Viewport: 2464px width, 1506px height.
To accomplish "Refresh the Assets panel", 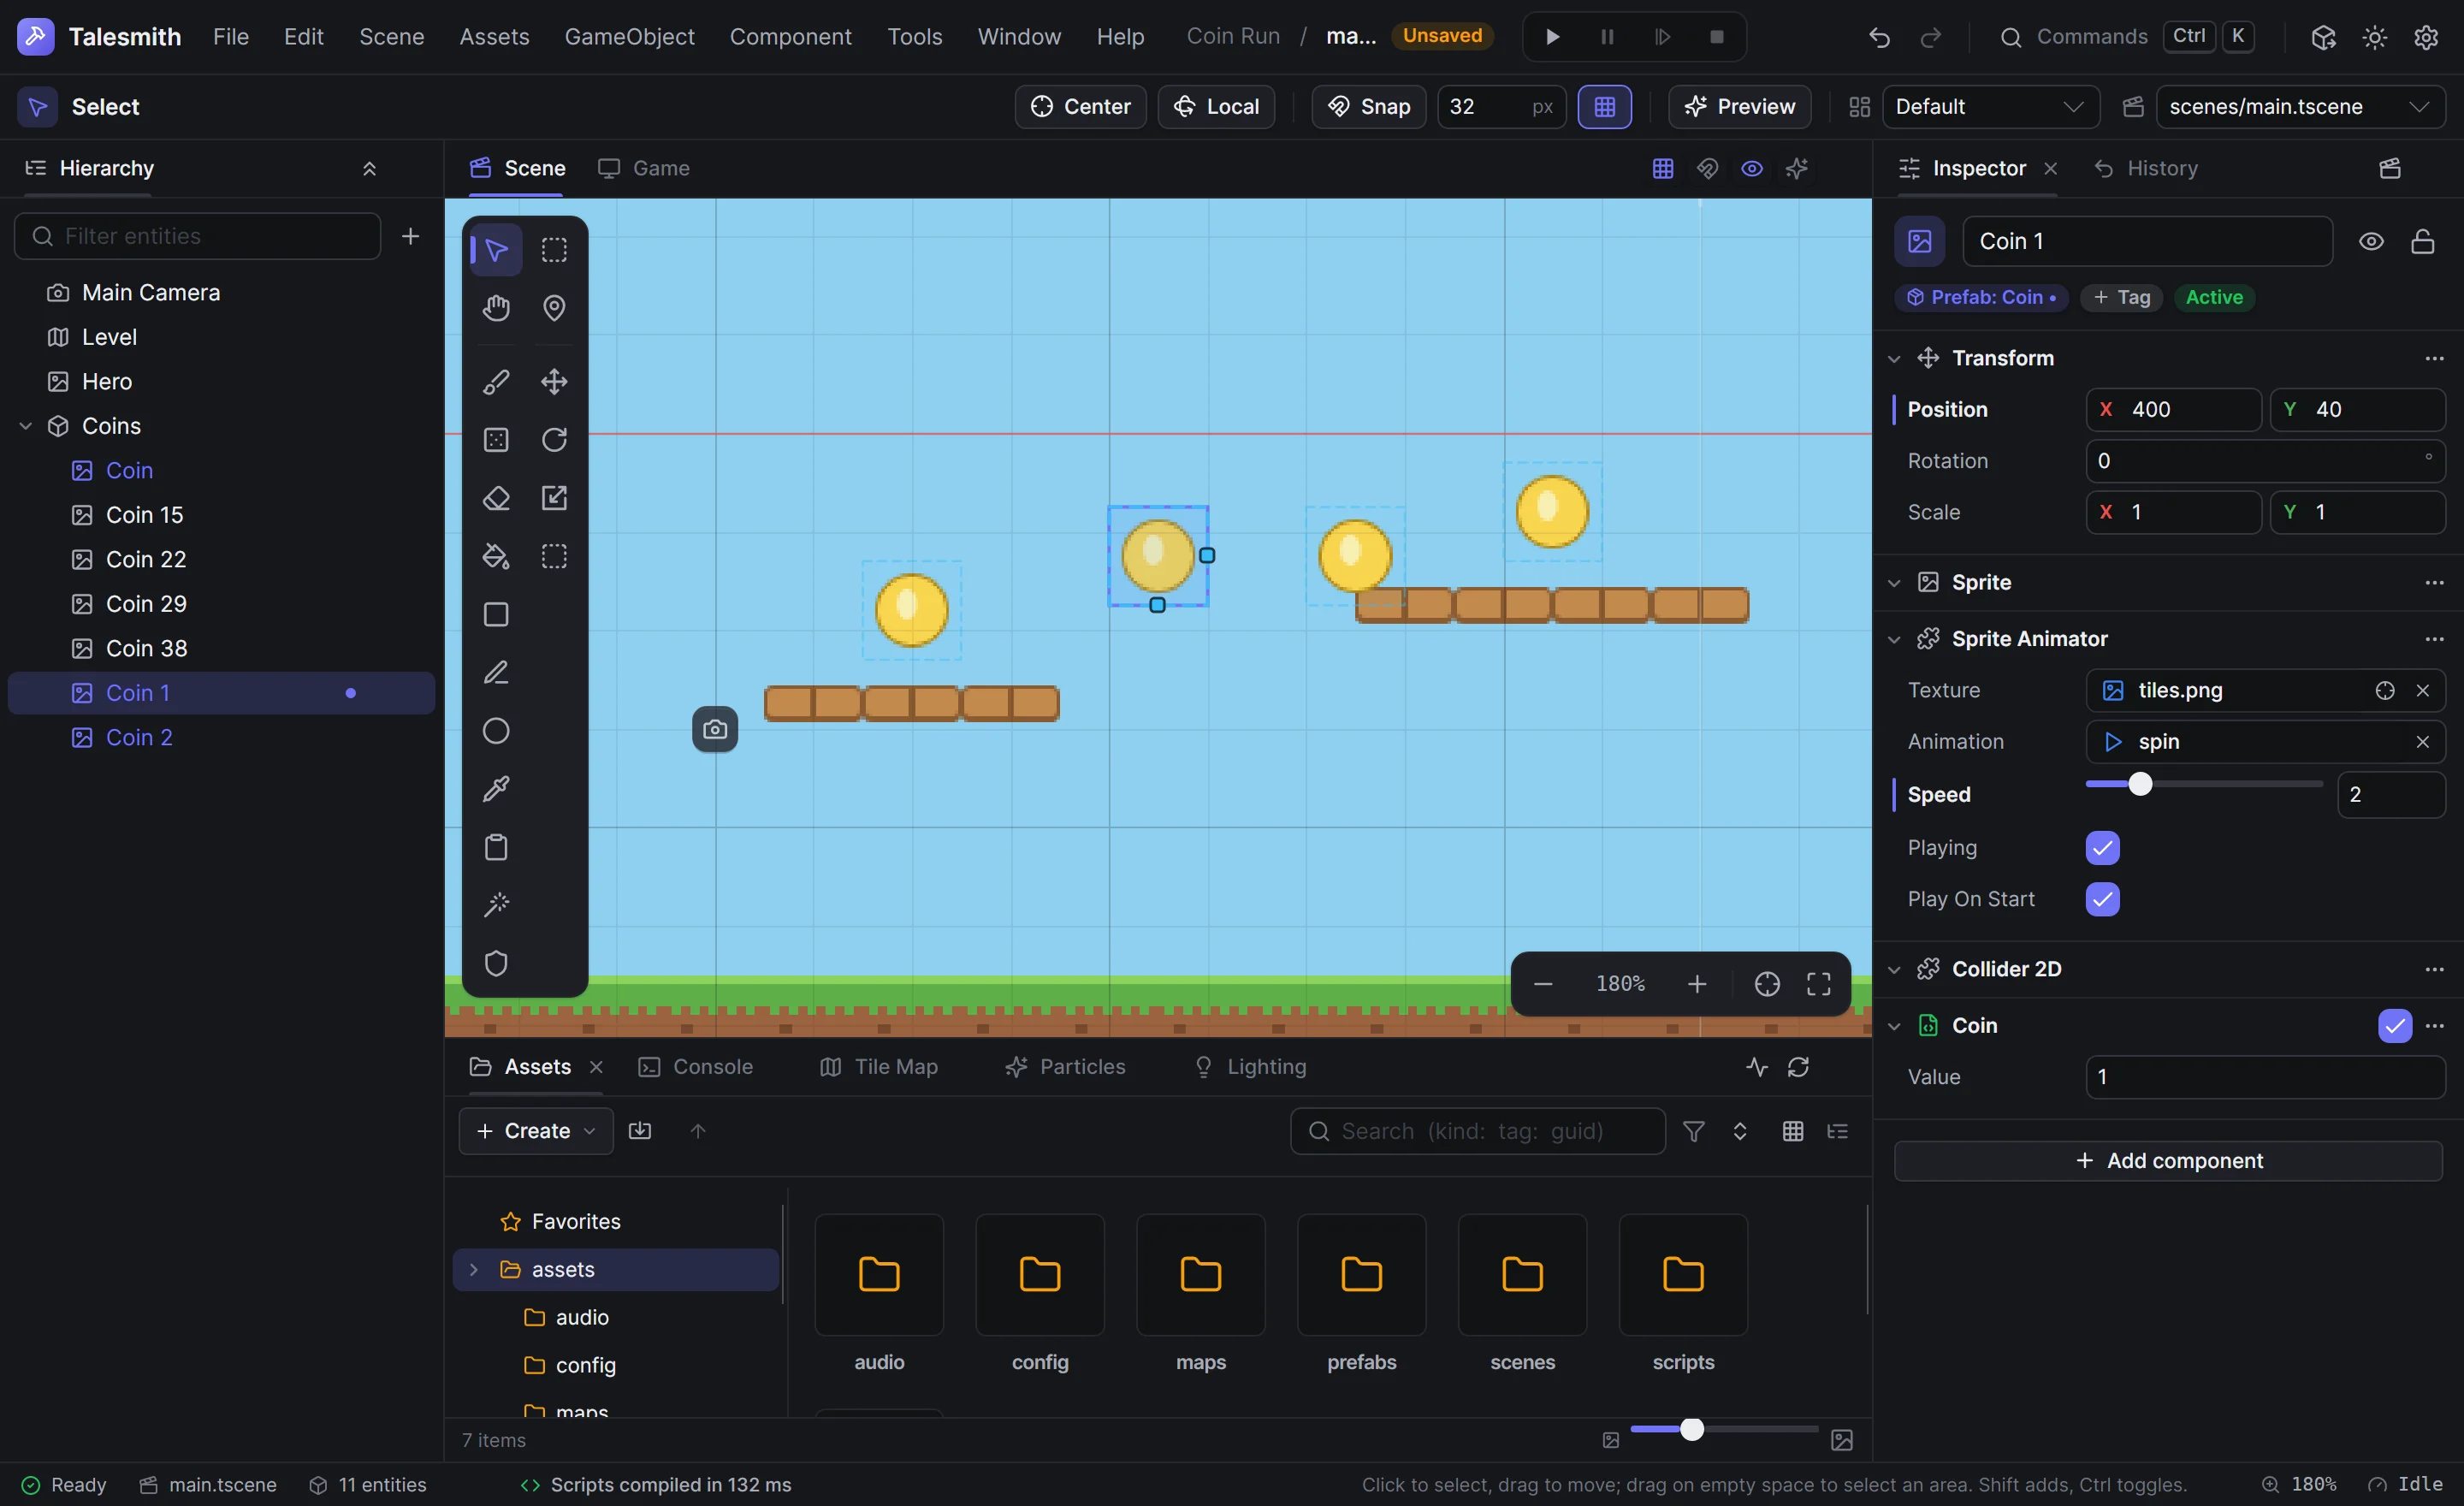I will tap(1798, 1067).
